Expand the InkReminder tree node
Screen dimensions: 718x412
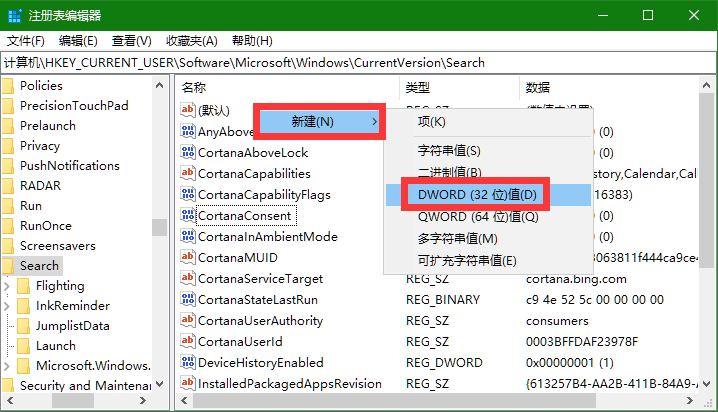coord(7,306)
